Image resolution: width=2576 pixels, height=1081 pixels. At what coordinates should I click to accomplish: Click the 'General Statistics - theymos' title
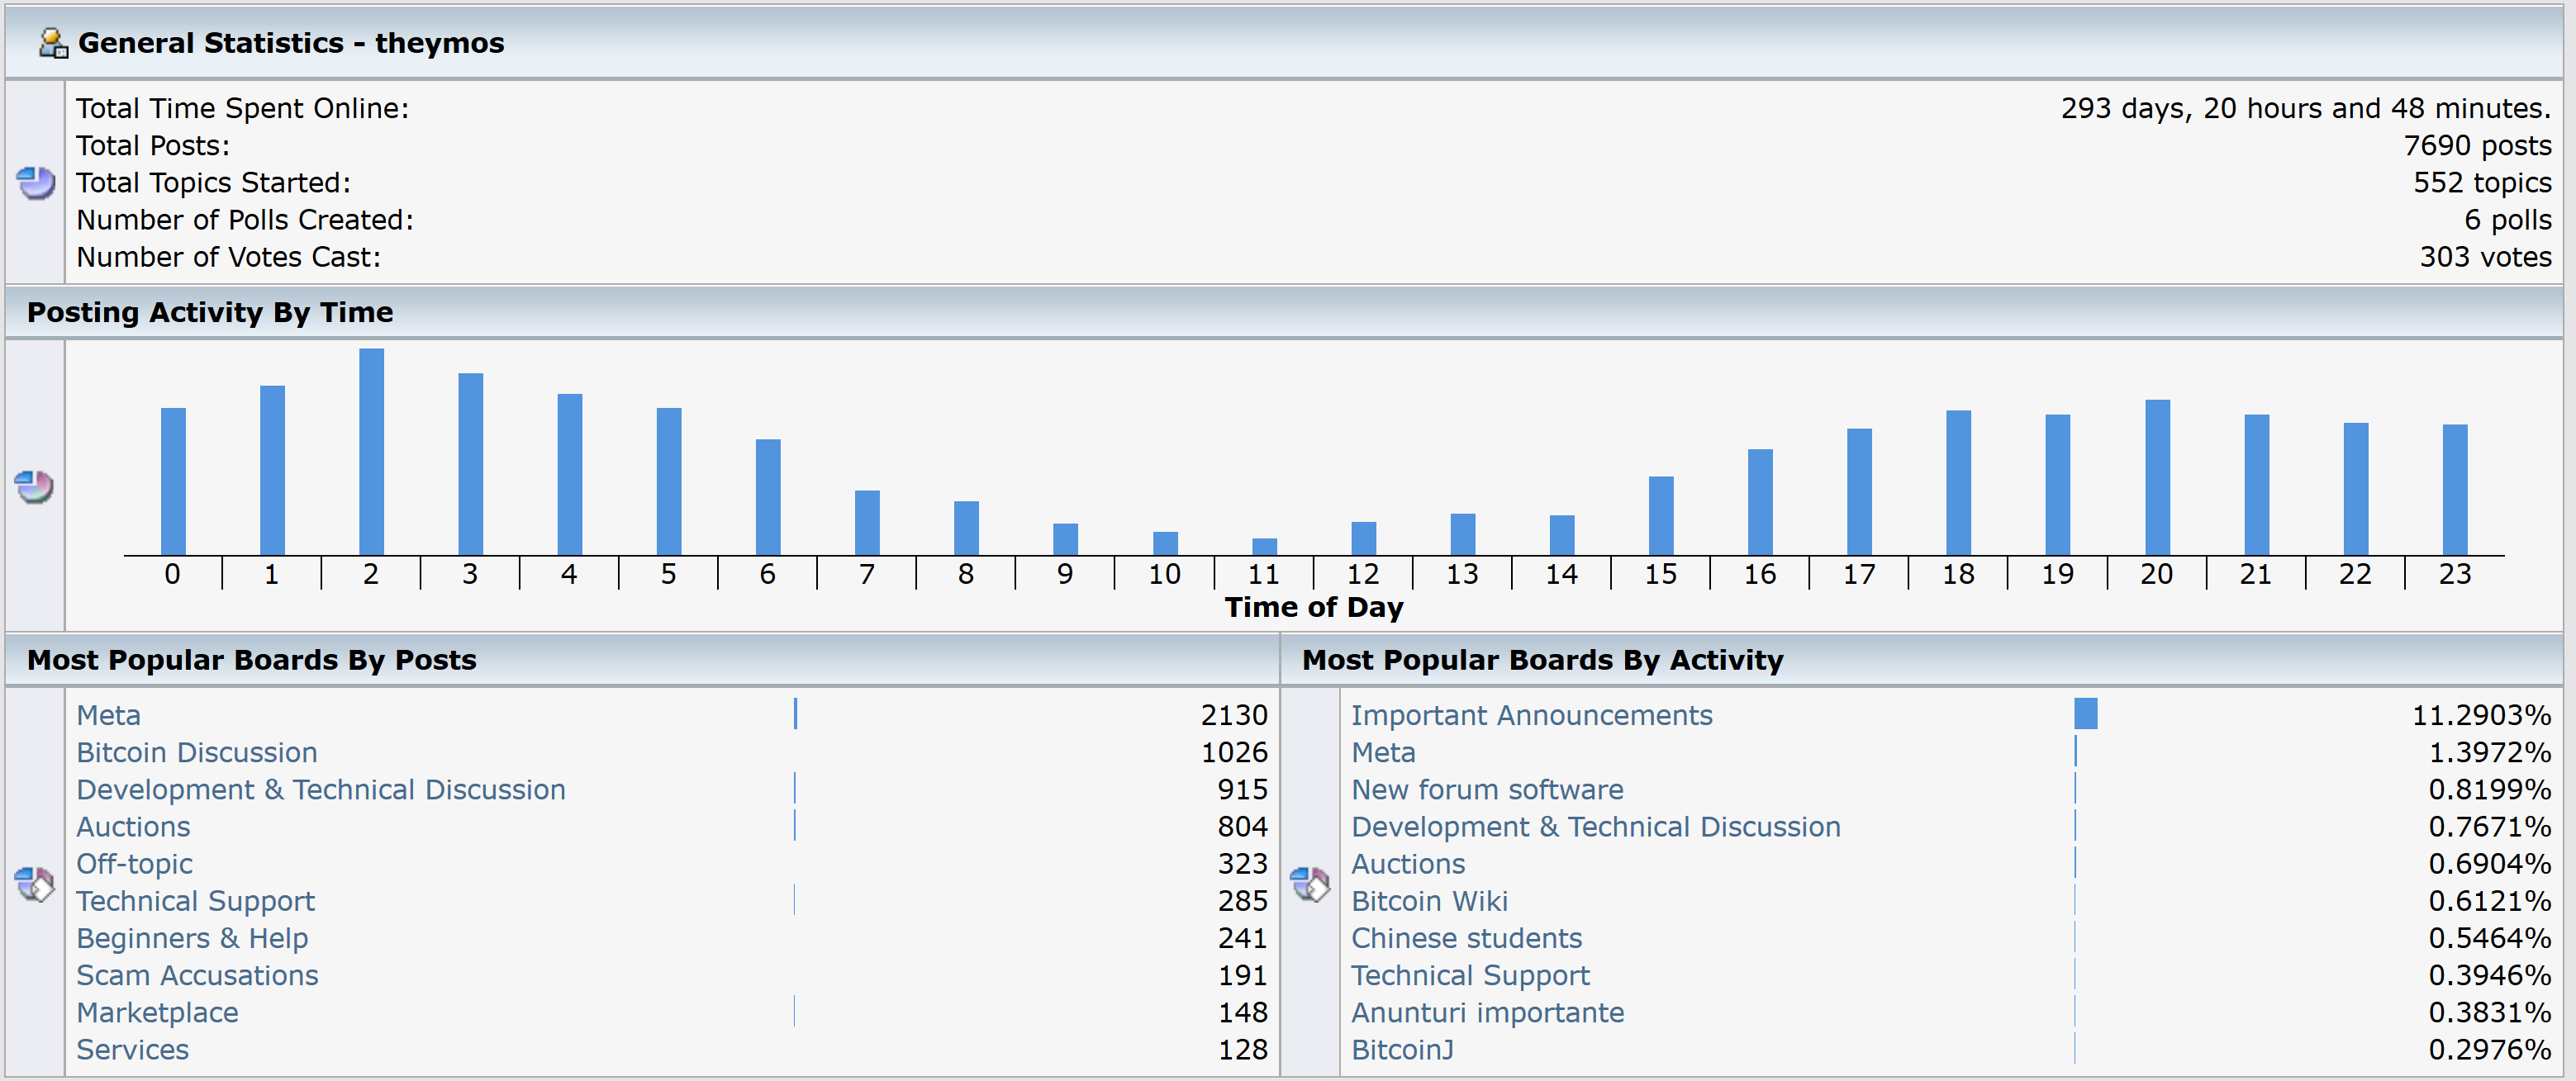(x=291, y=43)
